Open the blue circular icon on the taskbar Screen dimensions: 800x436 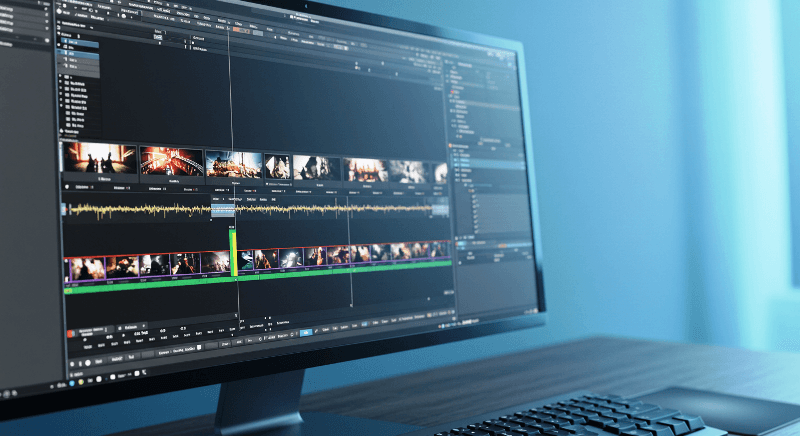[72, 382]
